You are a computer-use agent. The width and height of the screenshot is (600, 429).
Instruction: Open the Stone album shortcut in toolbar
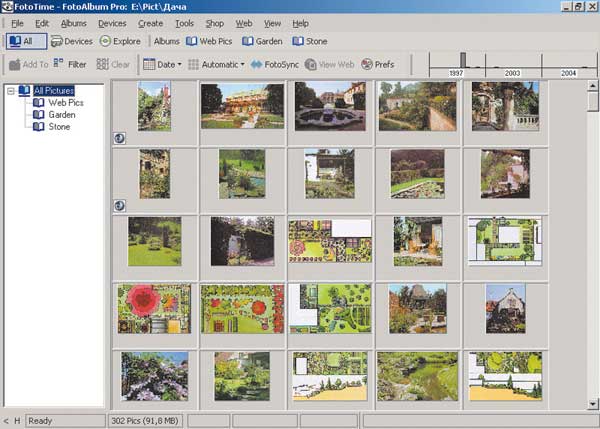coord(310,41)
